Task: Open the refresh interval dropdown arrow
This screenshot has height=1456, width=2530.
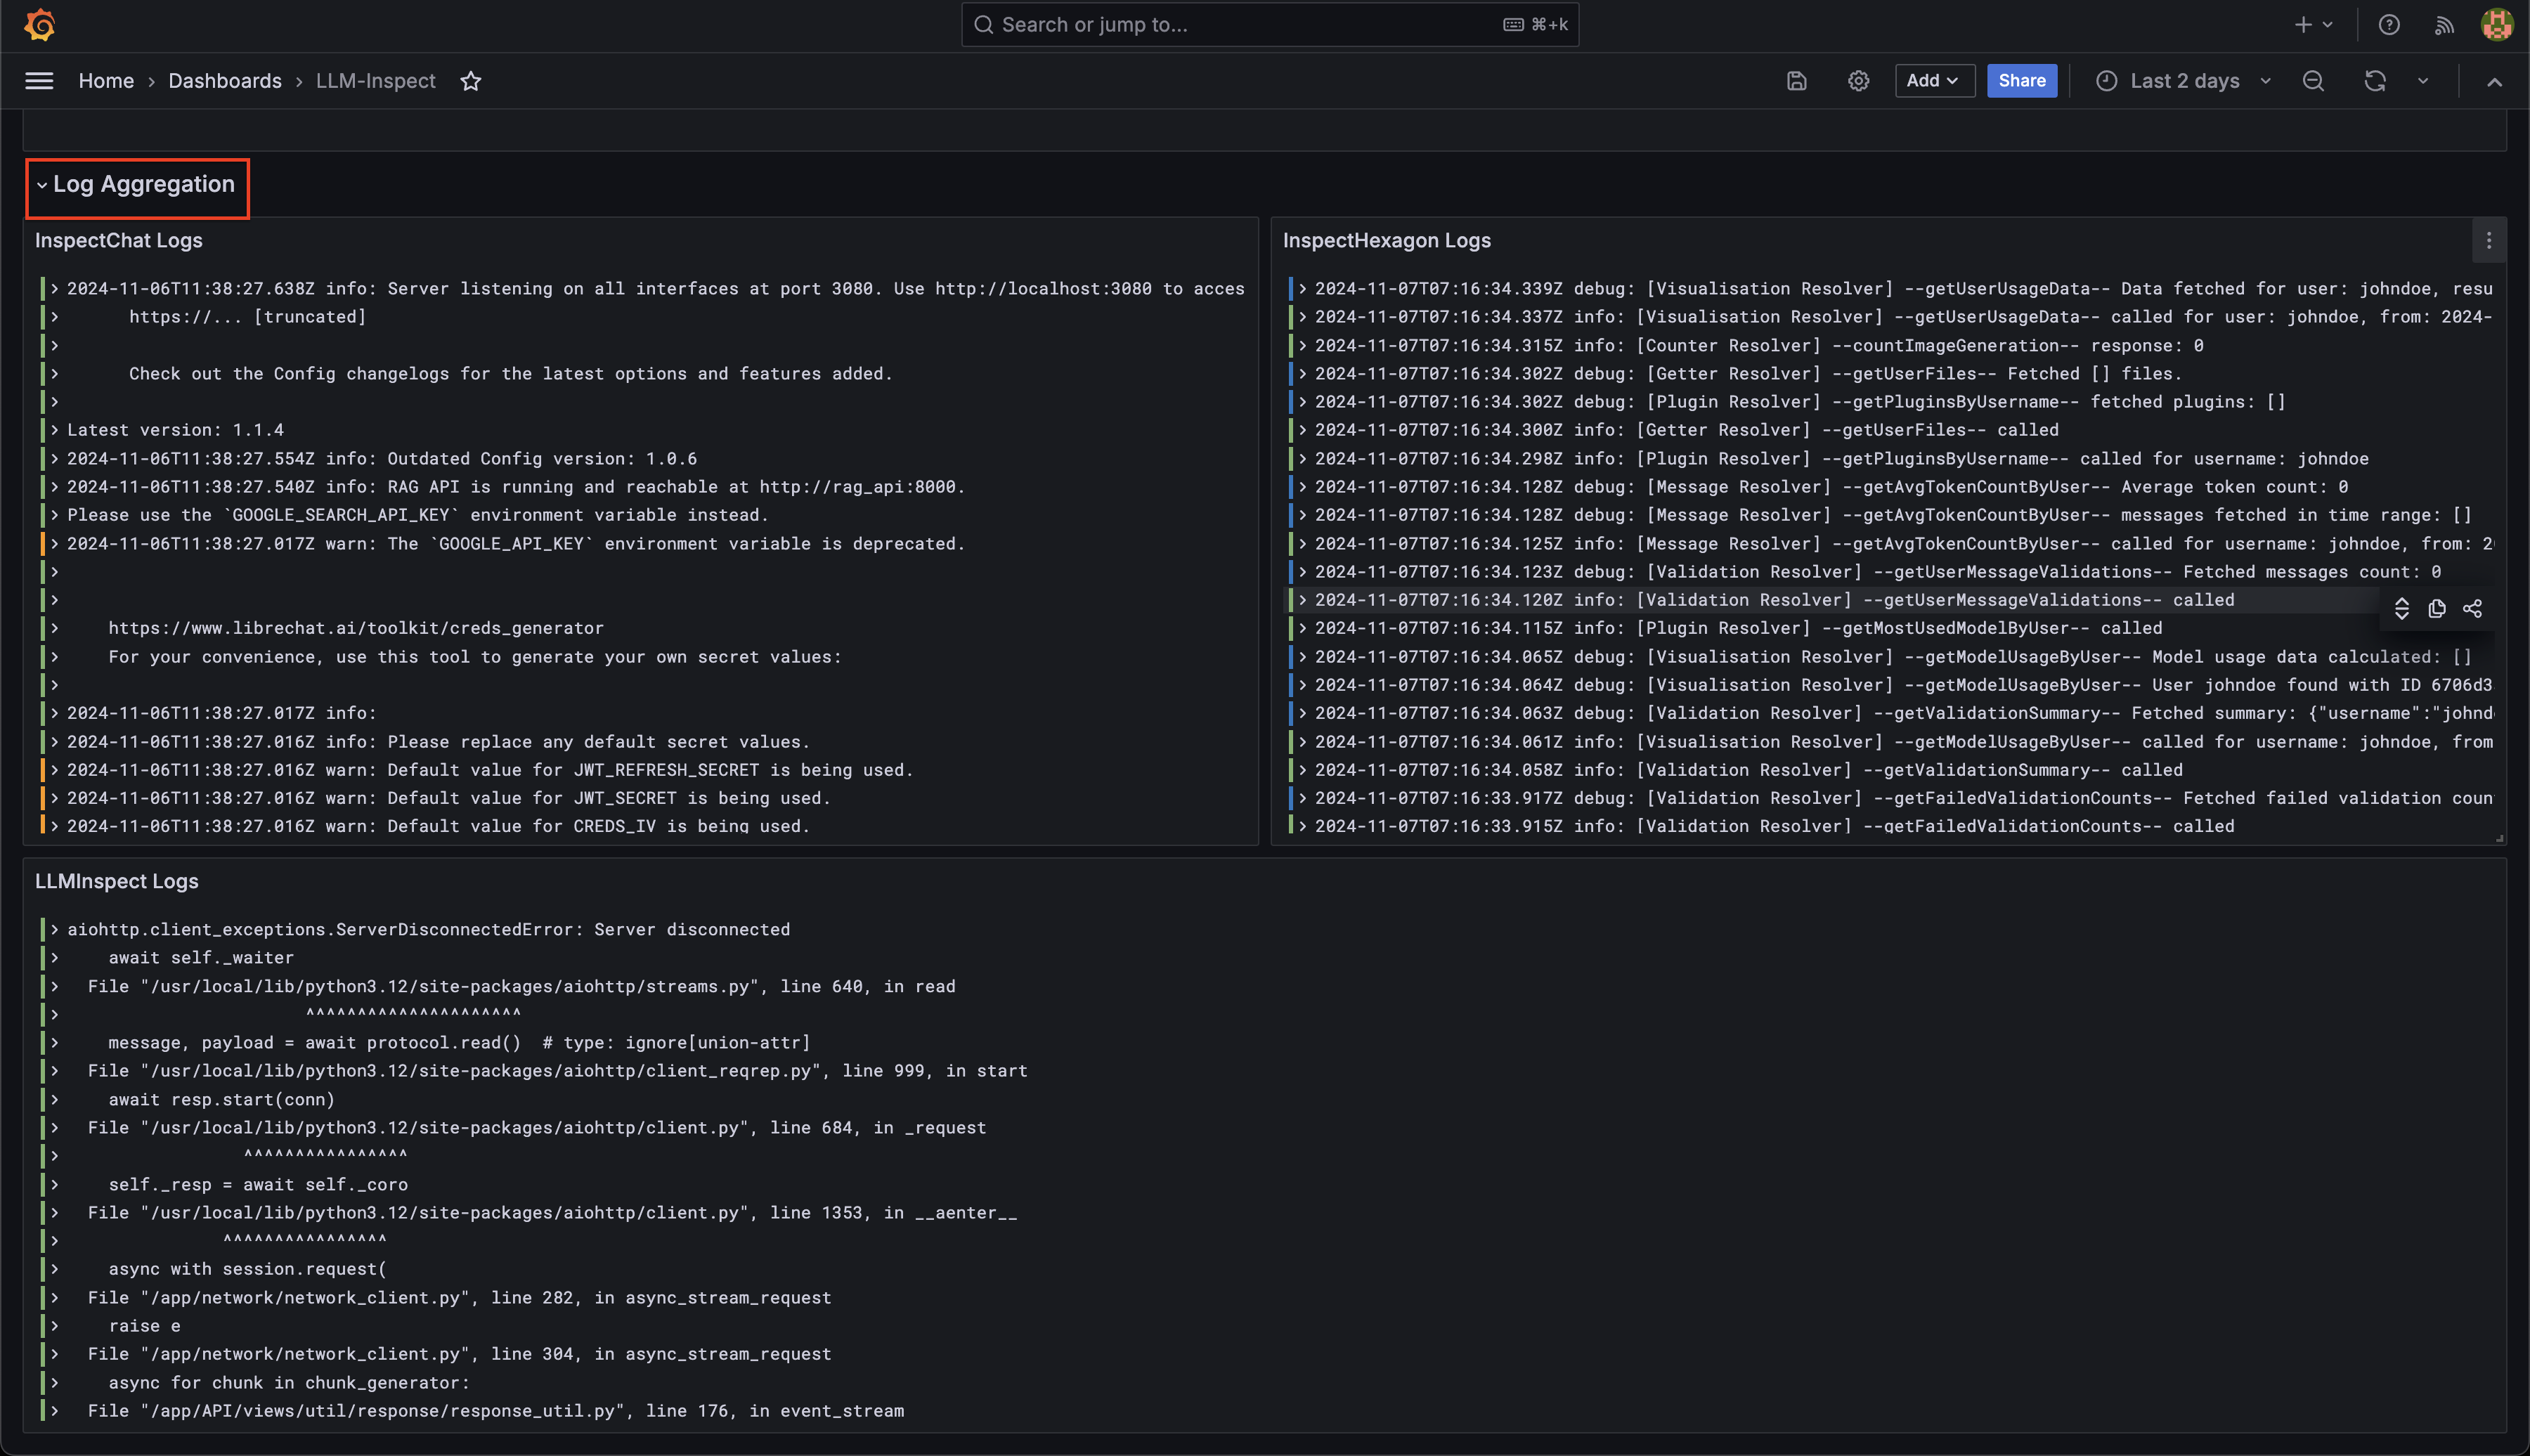Action: tap(2423, 81)
